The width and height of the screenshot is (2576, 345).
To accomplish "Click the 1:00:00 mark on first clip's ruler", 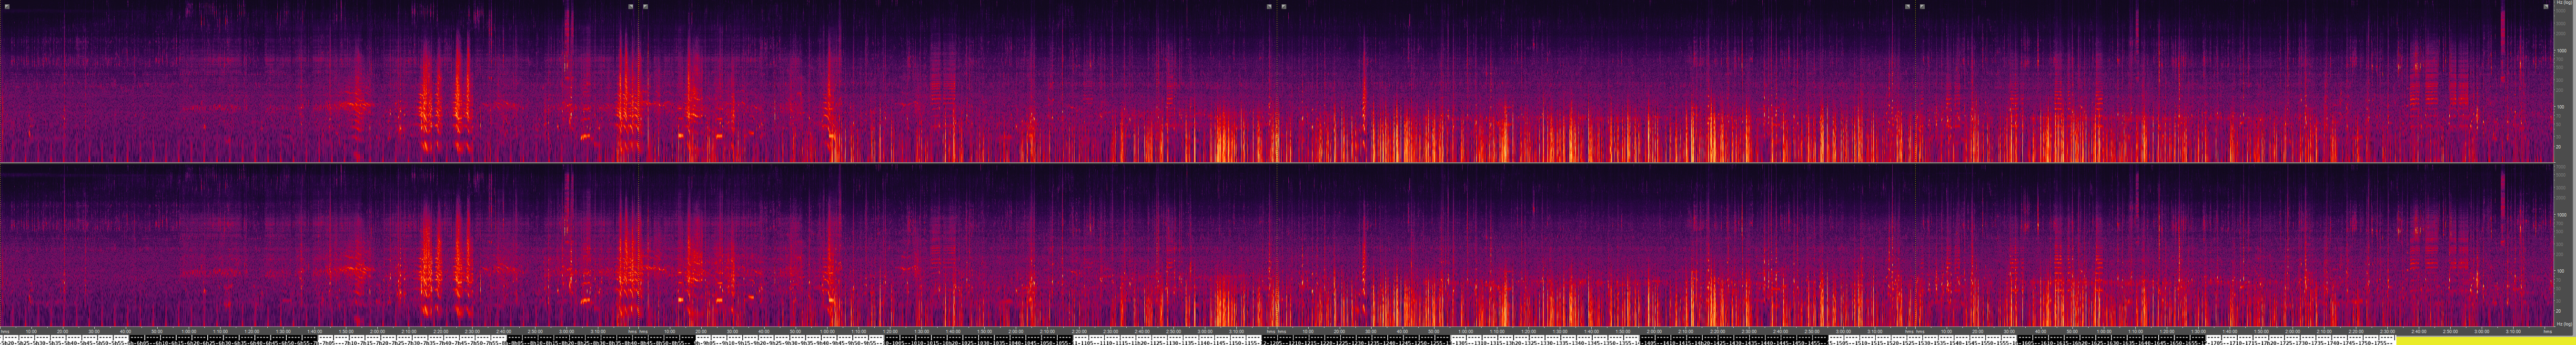I will pyautogui.click(x=188, y=331).
